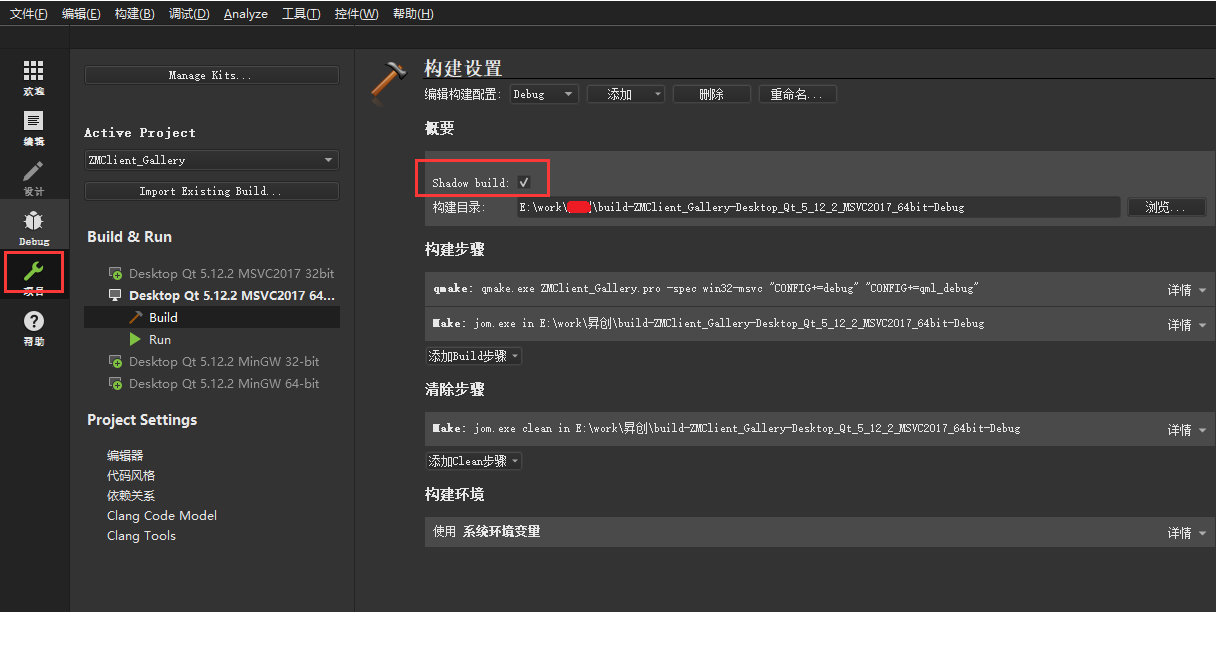Switch to Edit mode from the sidebar
The height and width of the screenshot is (648, 1216).
click(x=33, y=126)
